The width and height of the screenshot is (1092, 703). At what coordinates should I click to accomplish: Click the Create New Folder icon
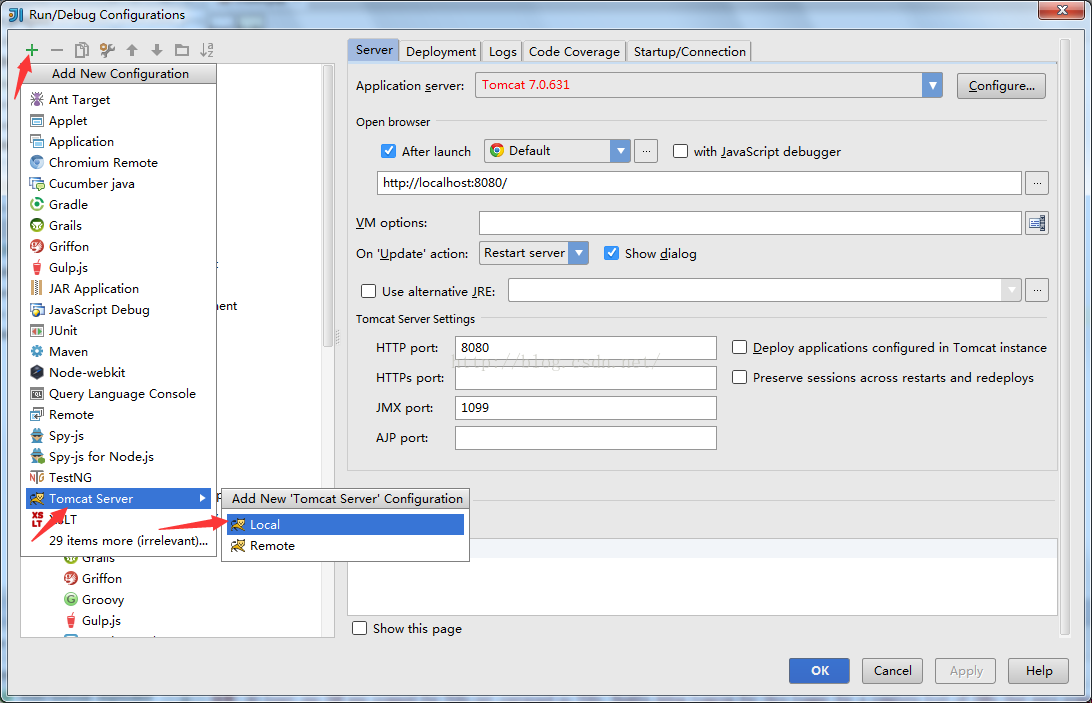coord(182,50)
